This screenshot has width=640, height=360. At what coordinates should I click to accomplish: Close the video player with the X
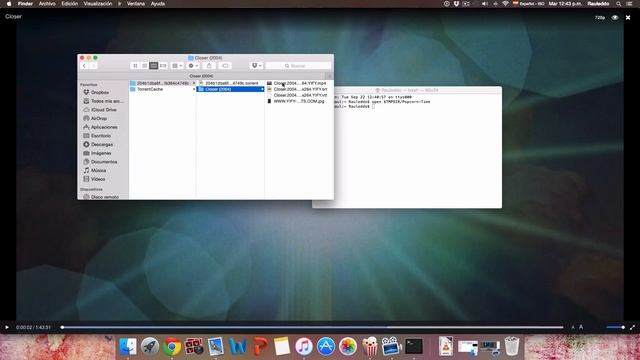point(628,18)
